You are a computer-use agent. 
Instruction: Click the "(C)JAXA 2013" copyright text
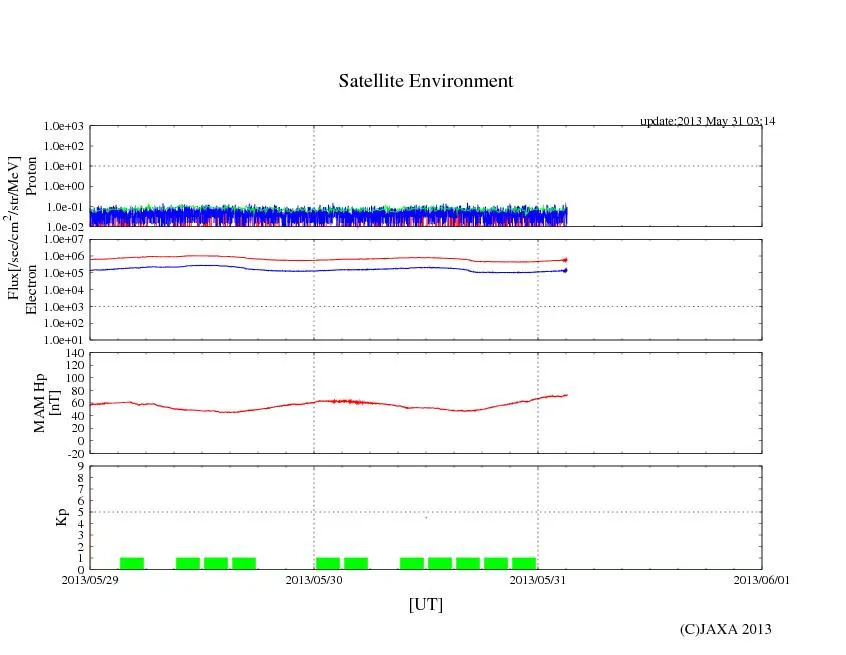pyautogui.click(x=726, y=630)
